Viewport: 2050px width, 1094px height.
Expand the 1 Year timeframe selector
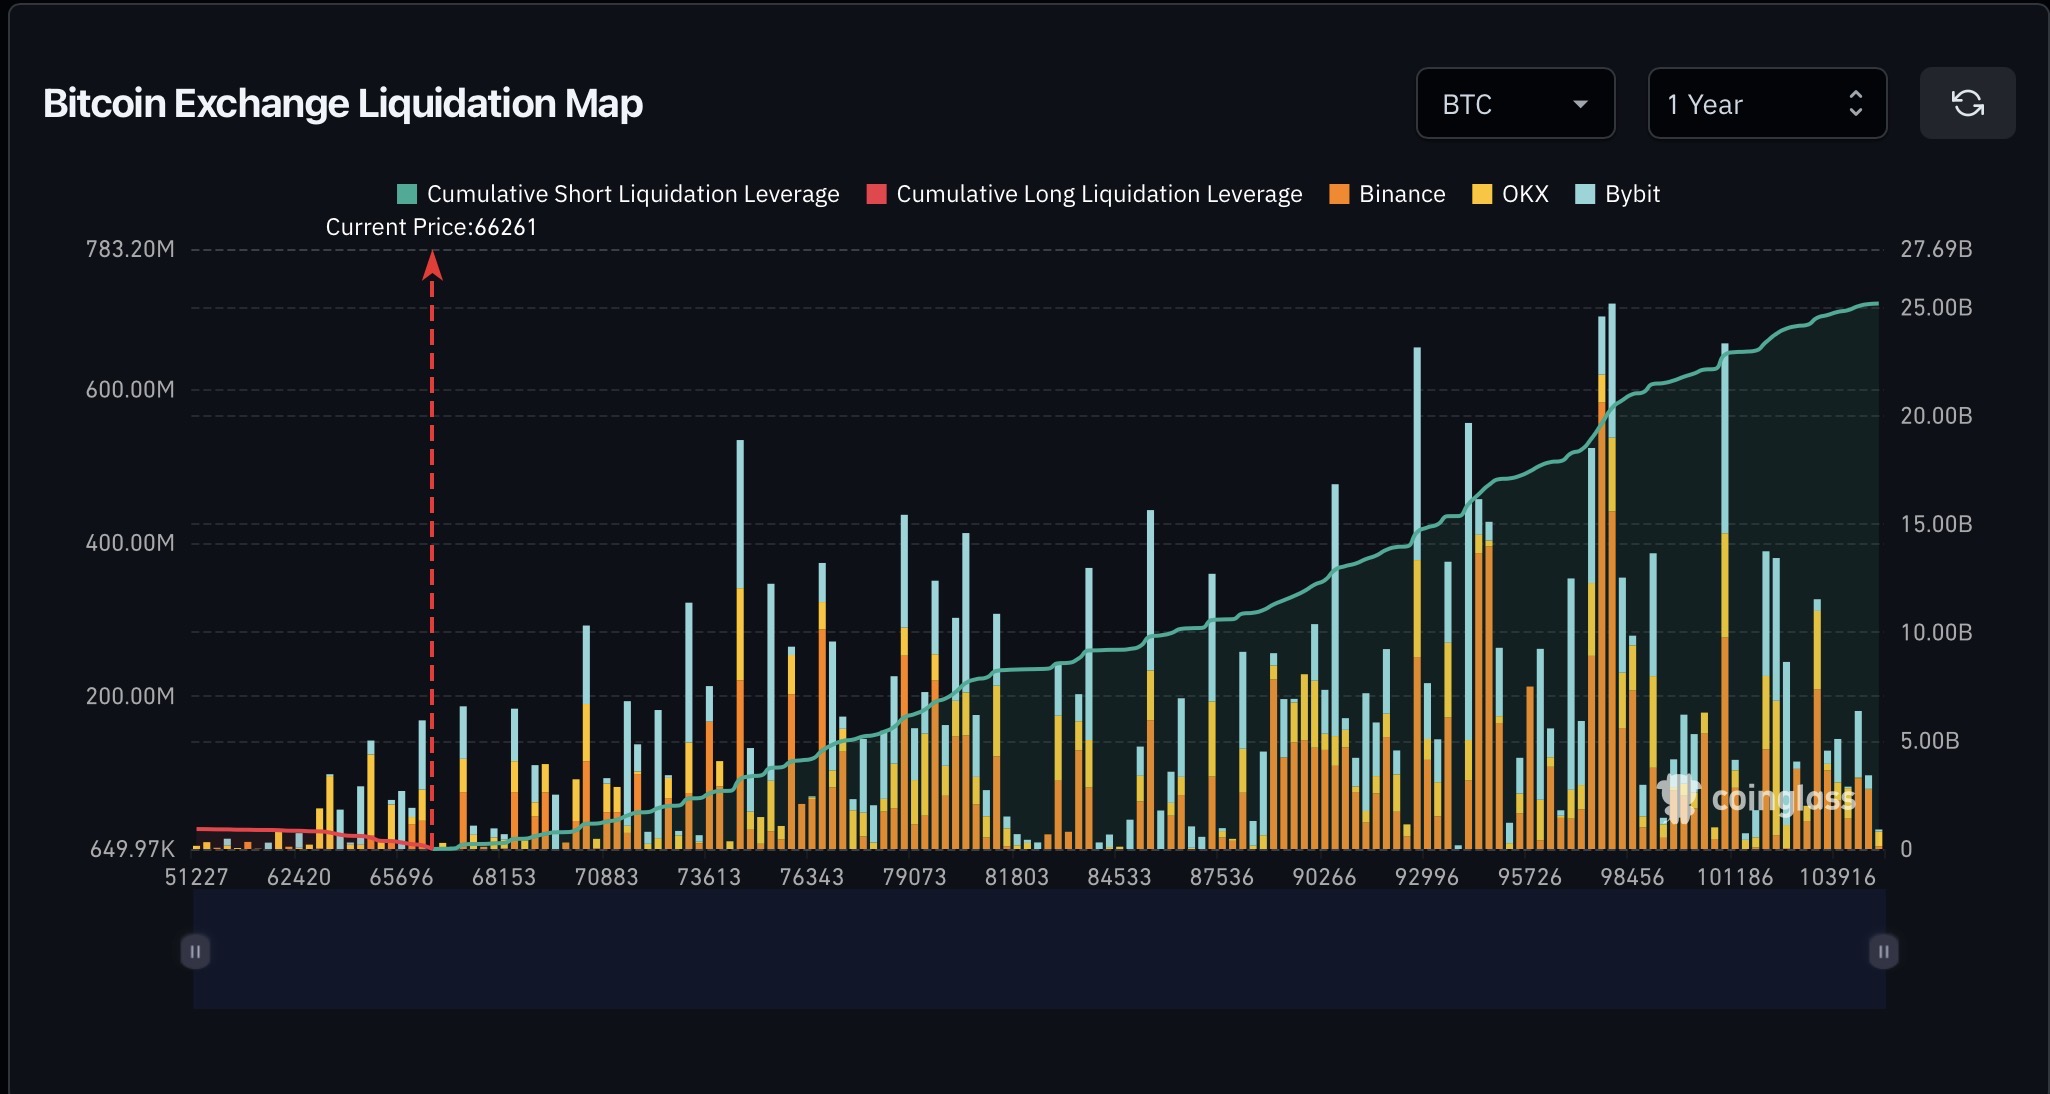click(1766, 103)
